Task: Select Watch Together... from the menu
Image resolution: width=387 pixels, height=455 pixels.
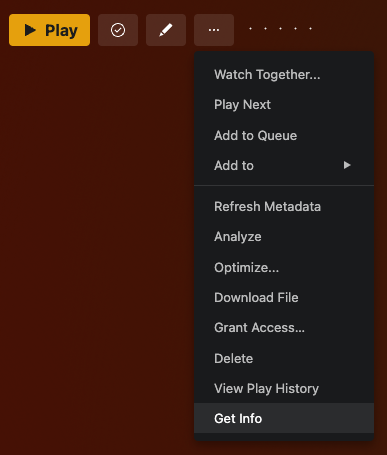Action: (x=284, y=75)
